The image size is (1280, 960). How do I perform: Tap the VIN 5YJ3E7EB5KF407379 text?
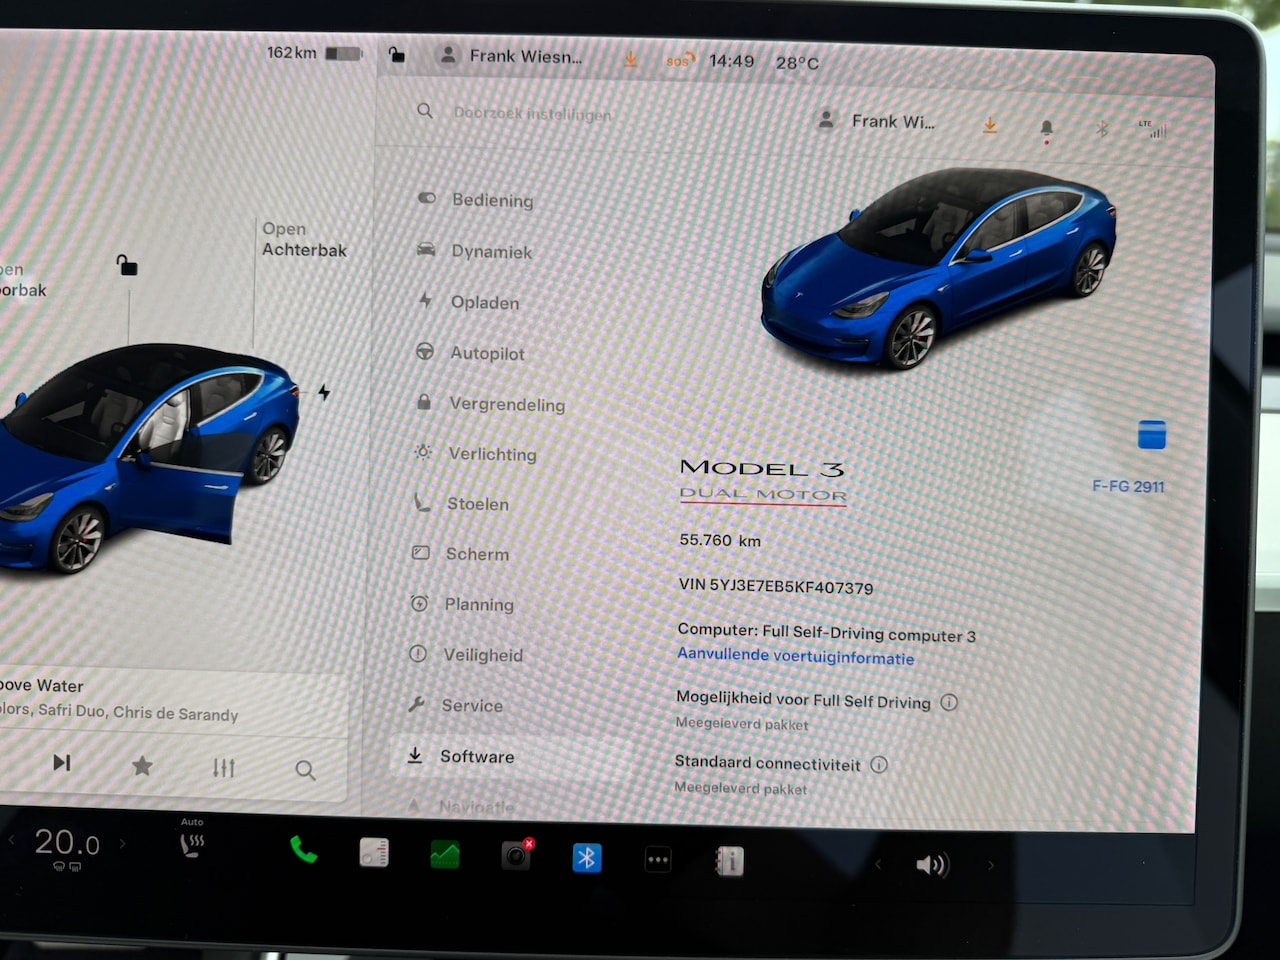tap(776, 586)
